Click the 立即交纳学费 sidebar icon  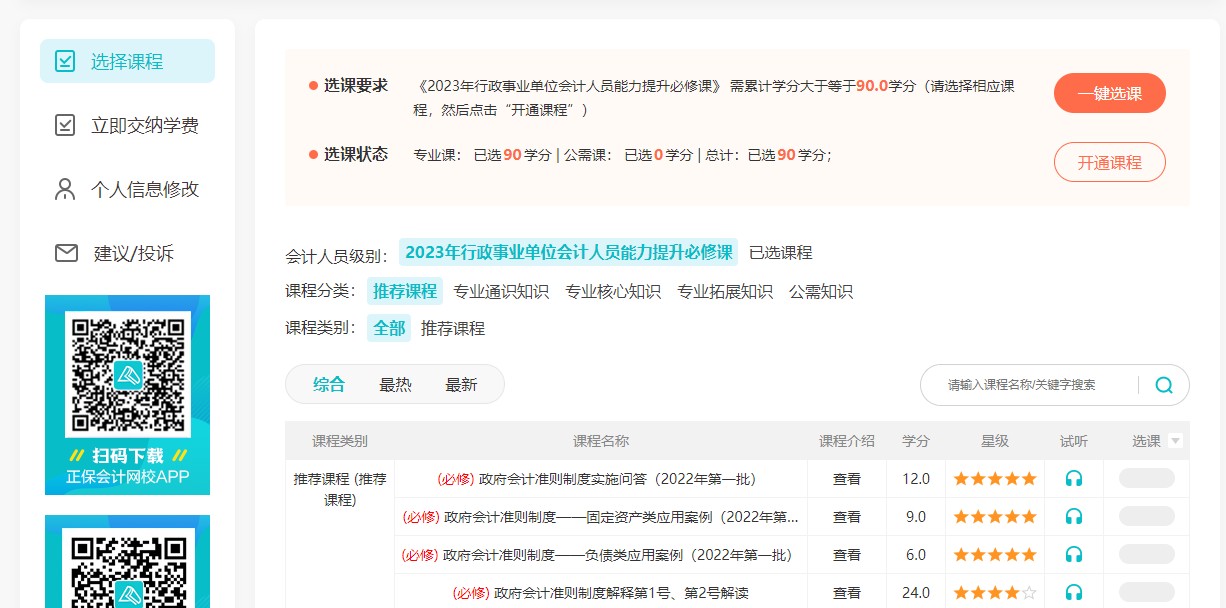pos(65,125)
